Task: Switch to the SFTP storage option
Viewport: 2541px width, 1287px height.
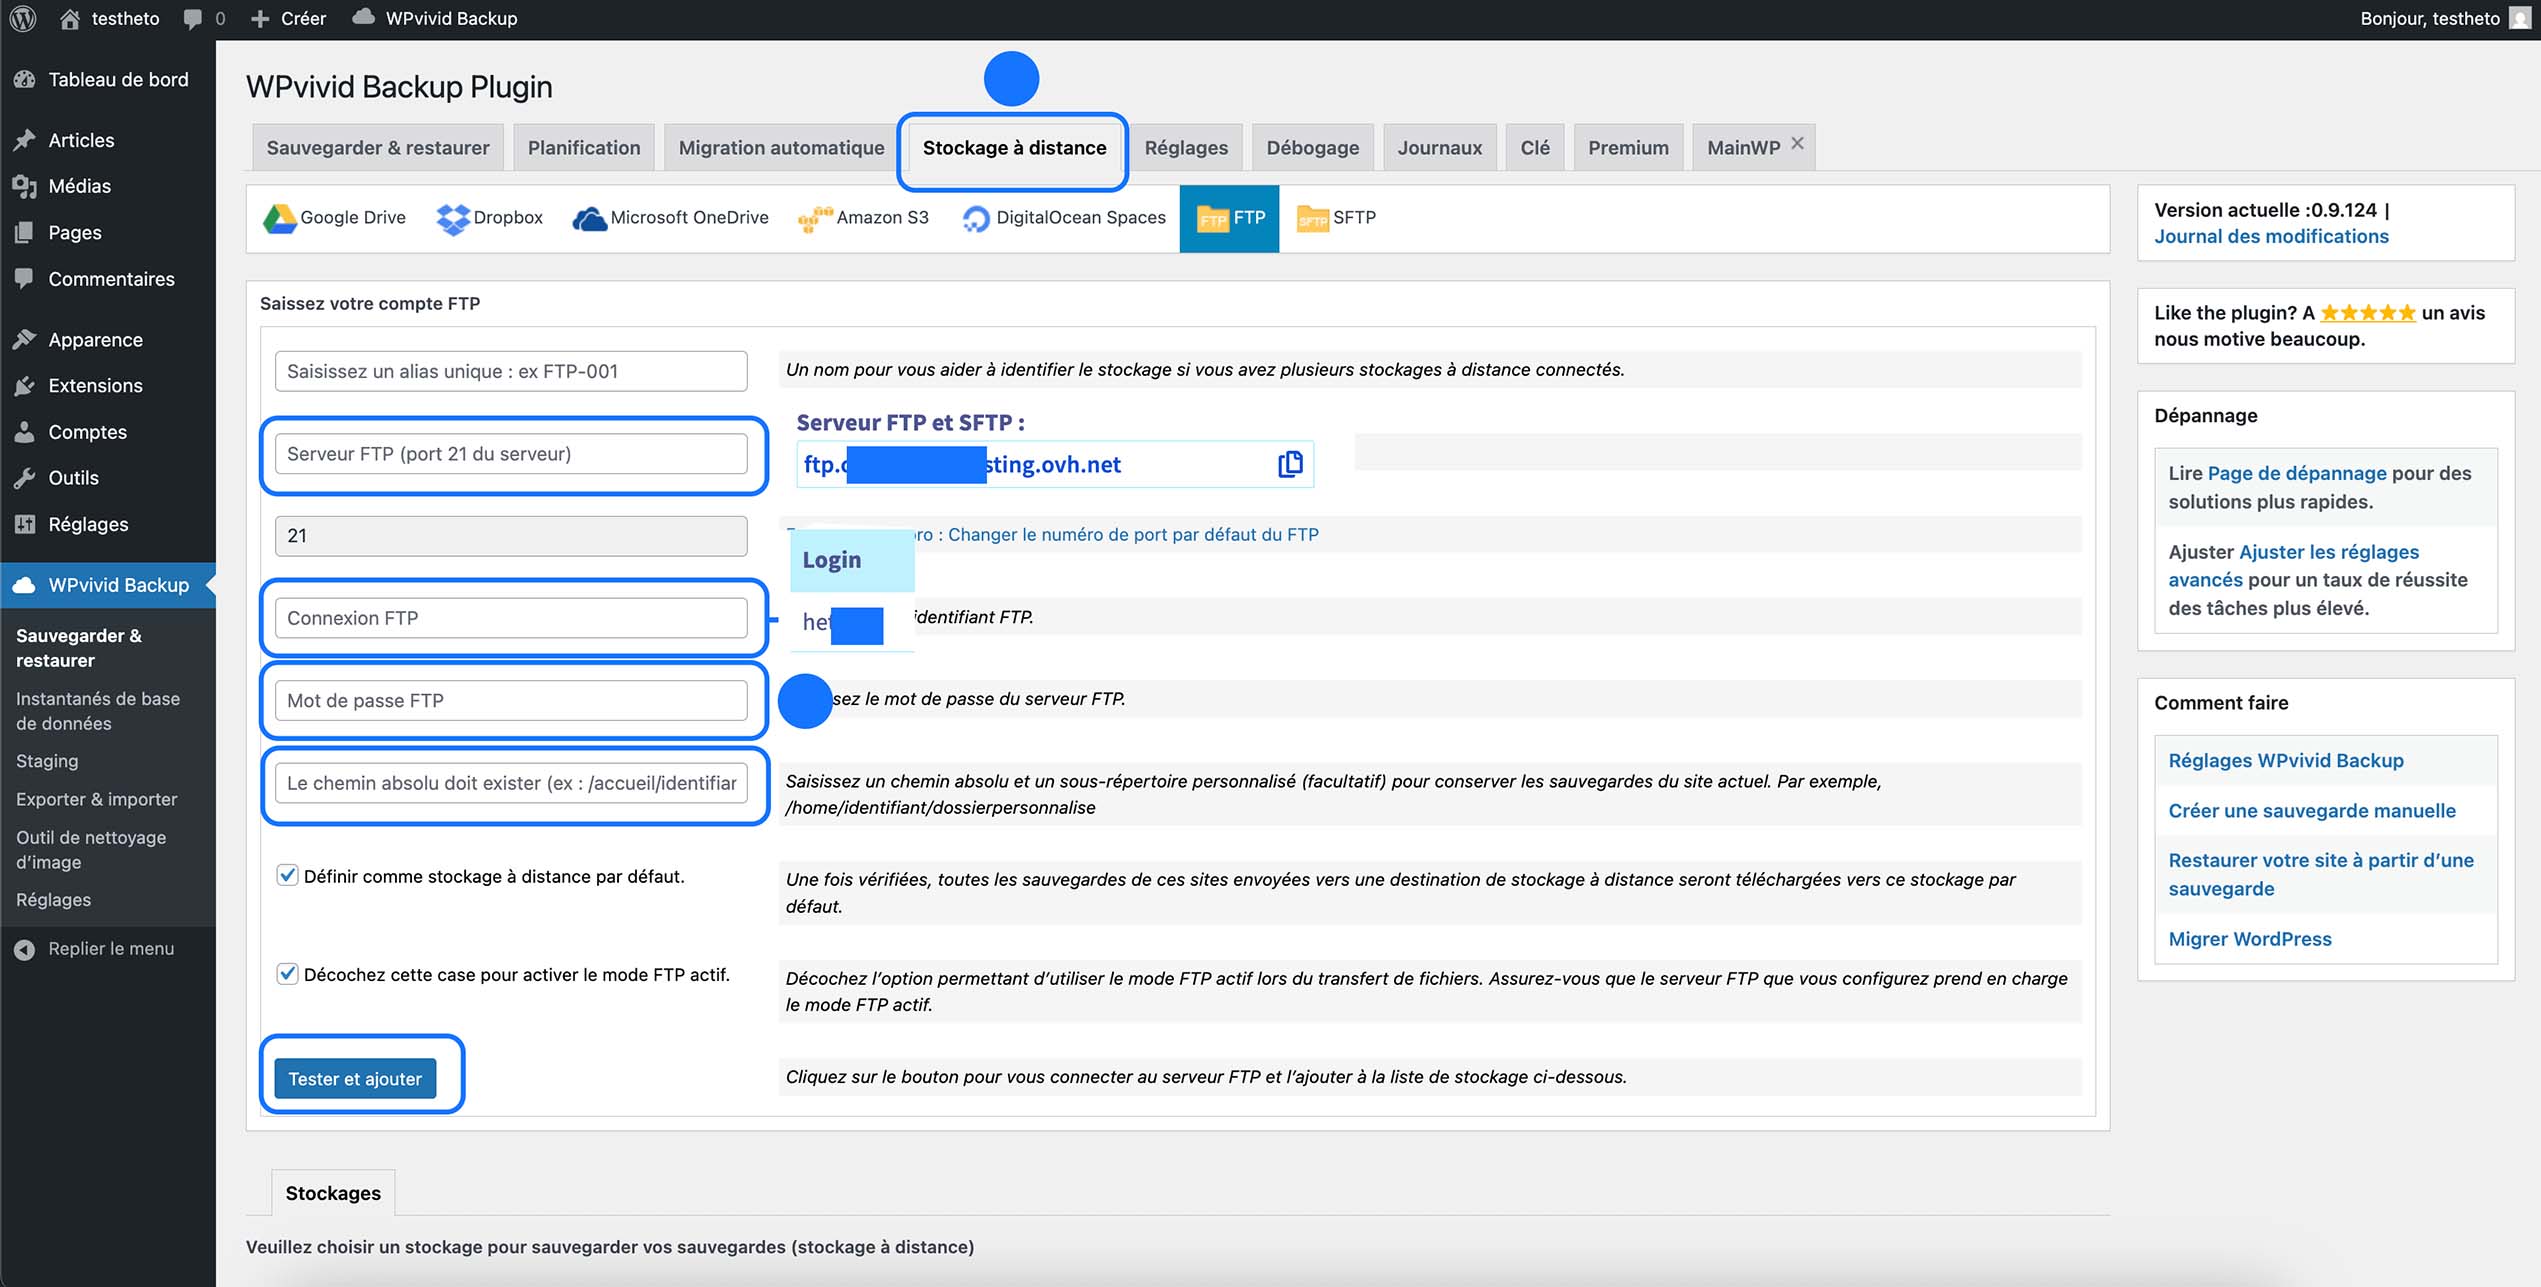Action: 1337,218
